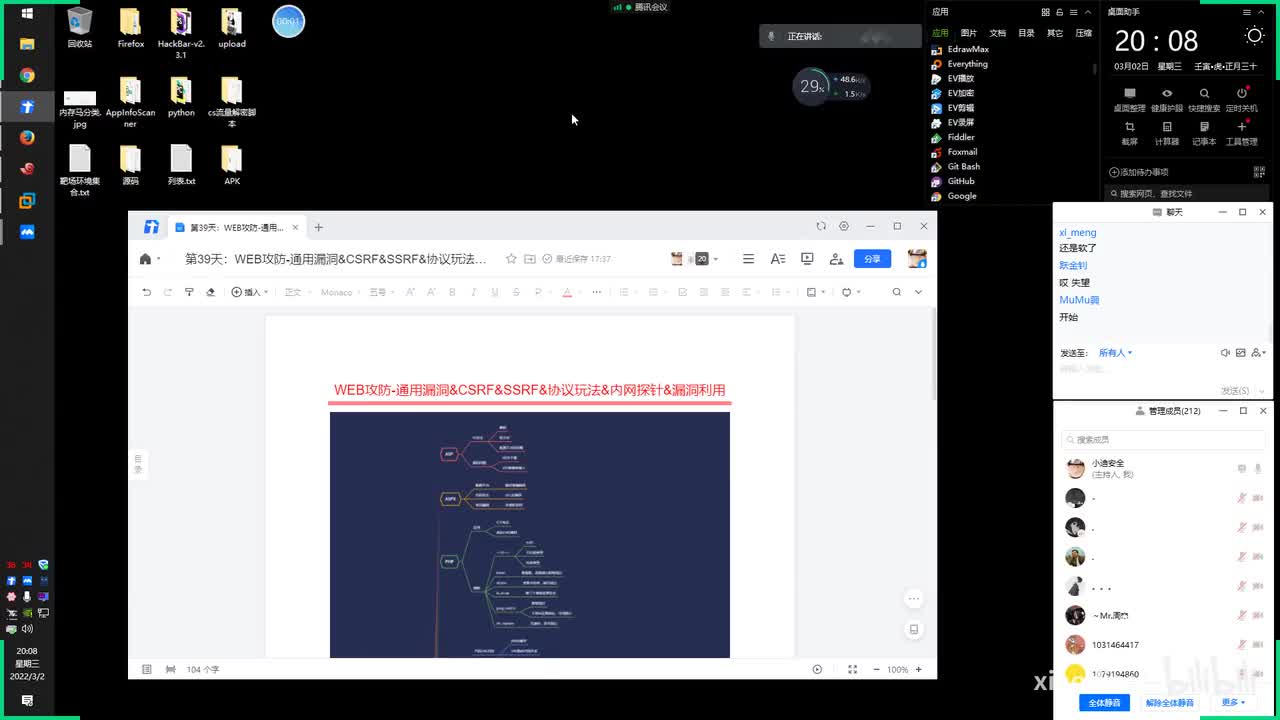
Task: Zoom out the document with minus
Action: (876, 669)
